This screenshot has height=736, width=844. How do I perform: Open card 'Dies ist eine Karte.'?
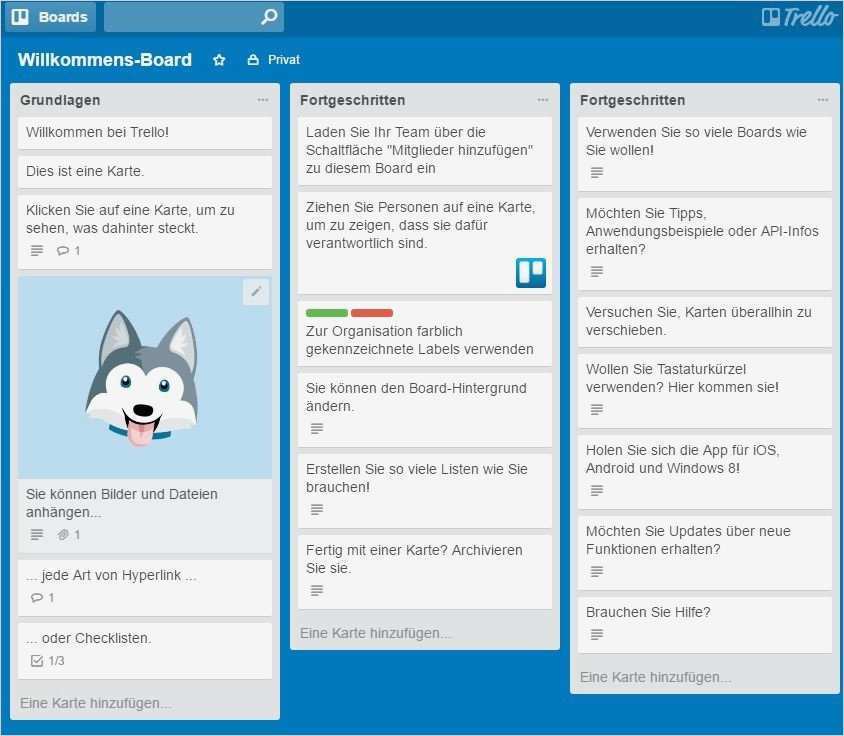[x=145, y=171]
